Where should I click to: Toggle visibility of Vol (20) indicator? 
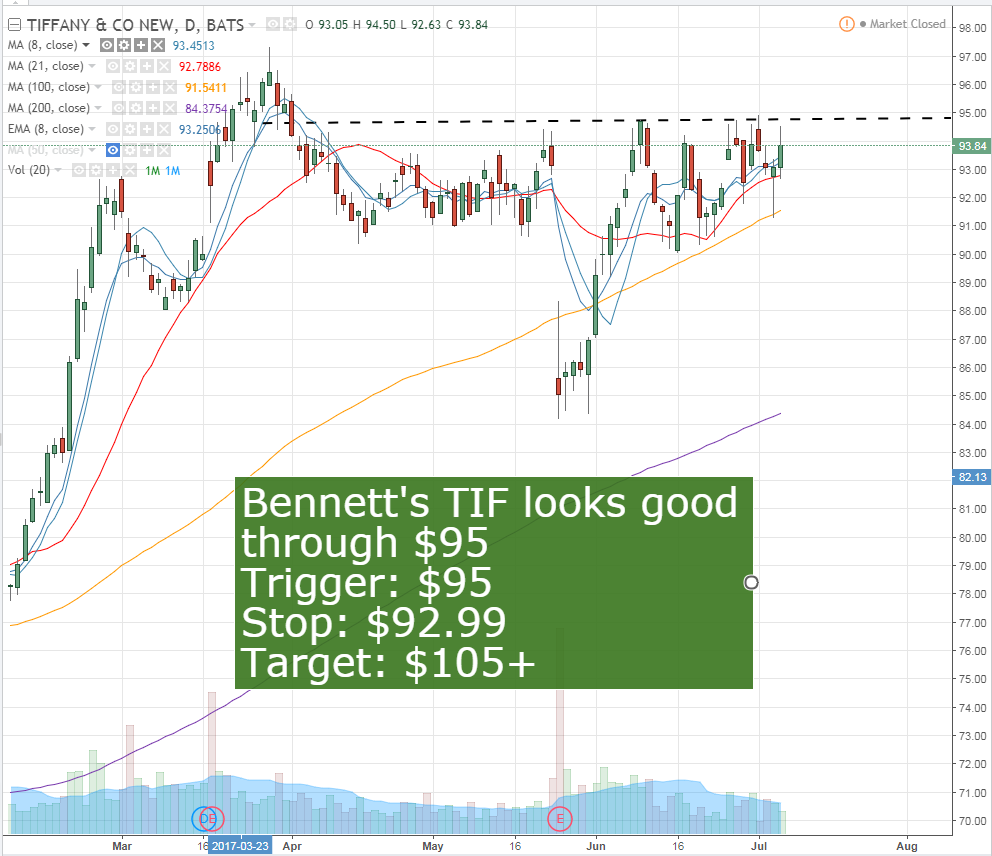pos(78,170)
